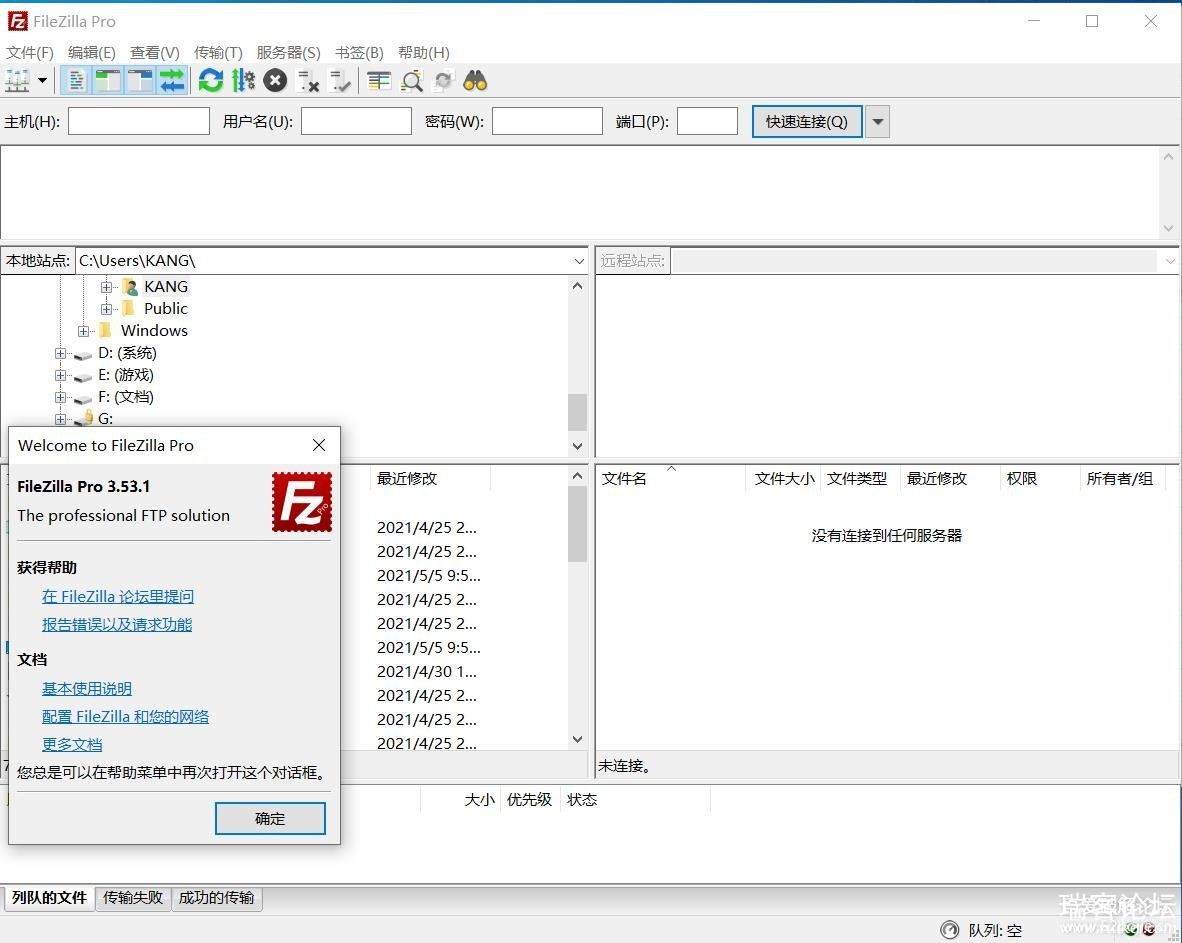Click the 报告错误以及请求功能 link
Image resolution: width=1182 pixels, height=943 pixels.
[117, 624]
